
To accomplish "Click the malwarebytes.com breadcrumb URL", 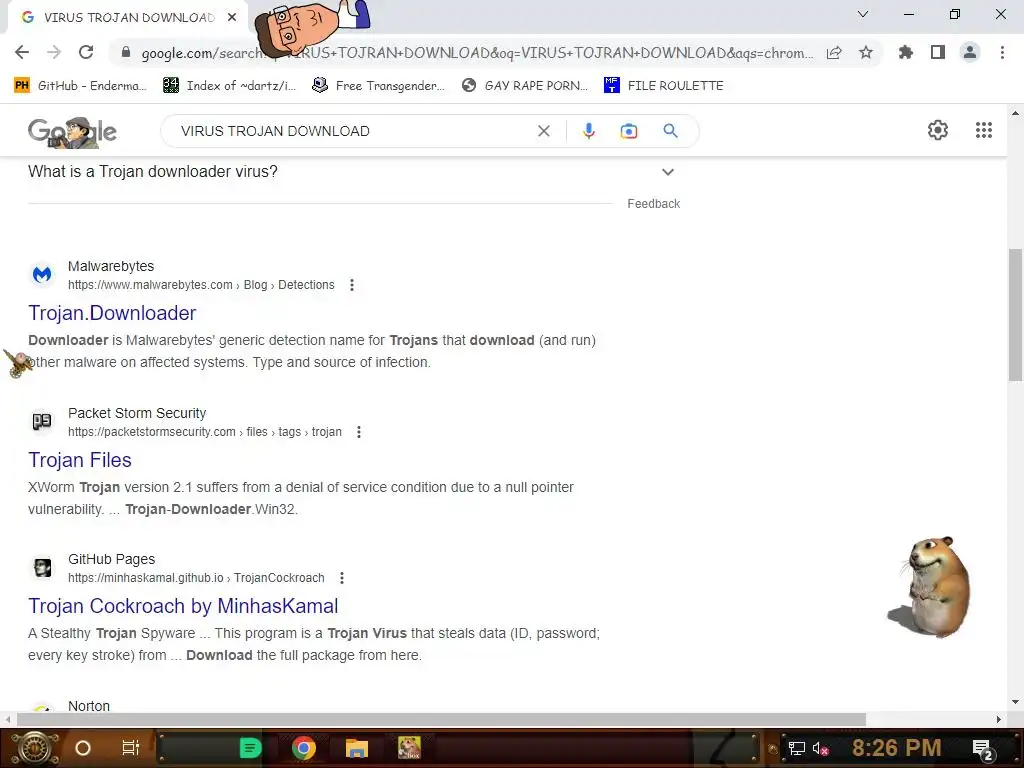I will point(201,285).
